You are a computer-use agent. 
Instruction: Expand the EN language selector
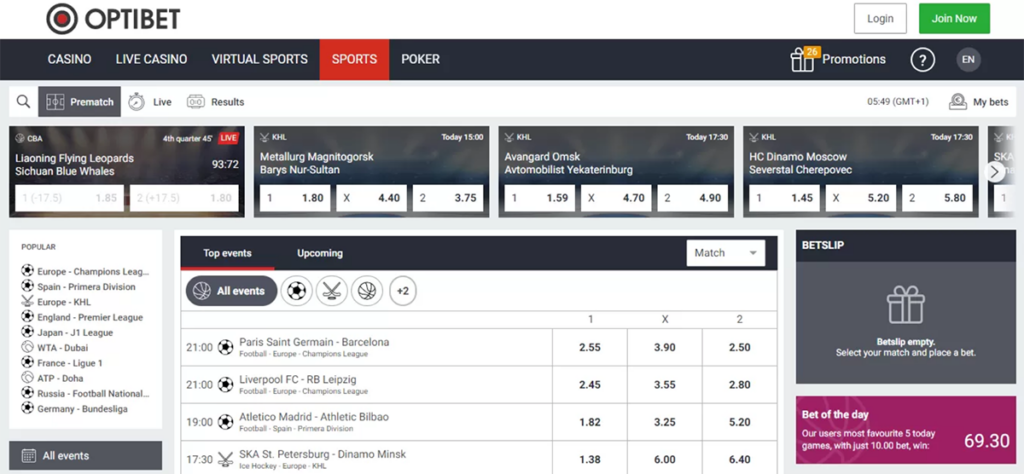point(968,60)
